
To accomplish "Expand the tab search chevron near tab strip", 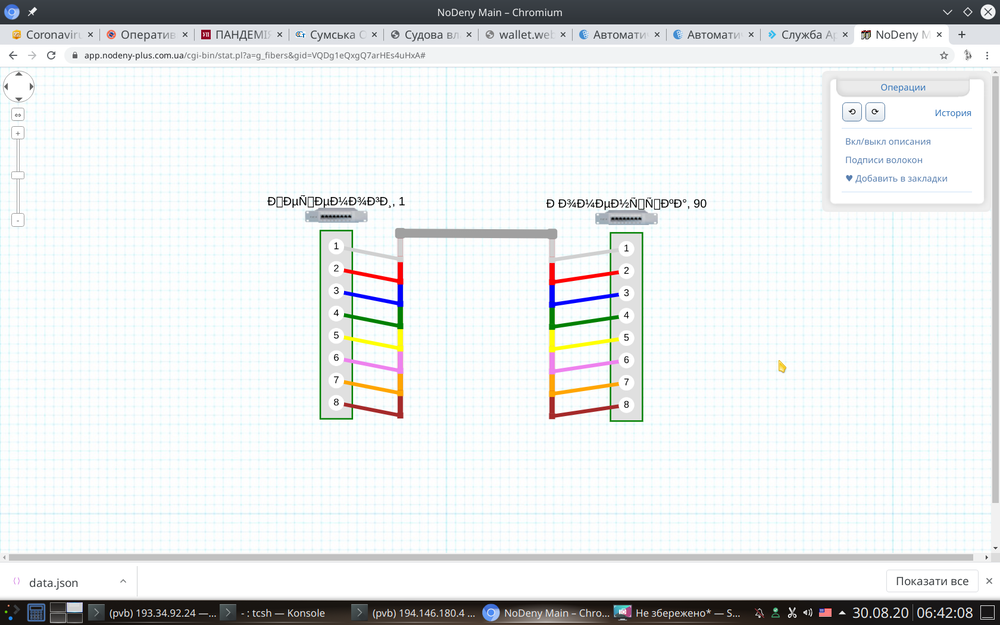I will click(x=947, y=13).
